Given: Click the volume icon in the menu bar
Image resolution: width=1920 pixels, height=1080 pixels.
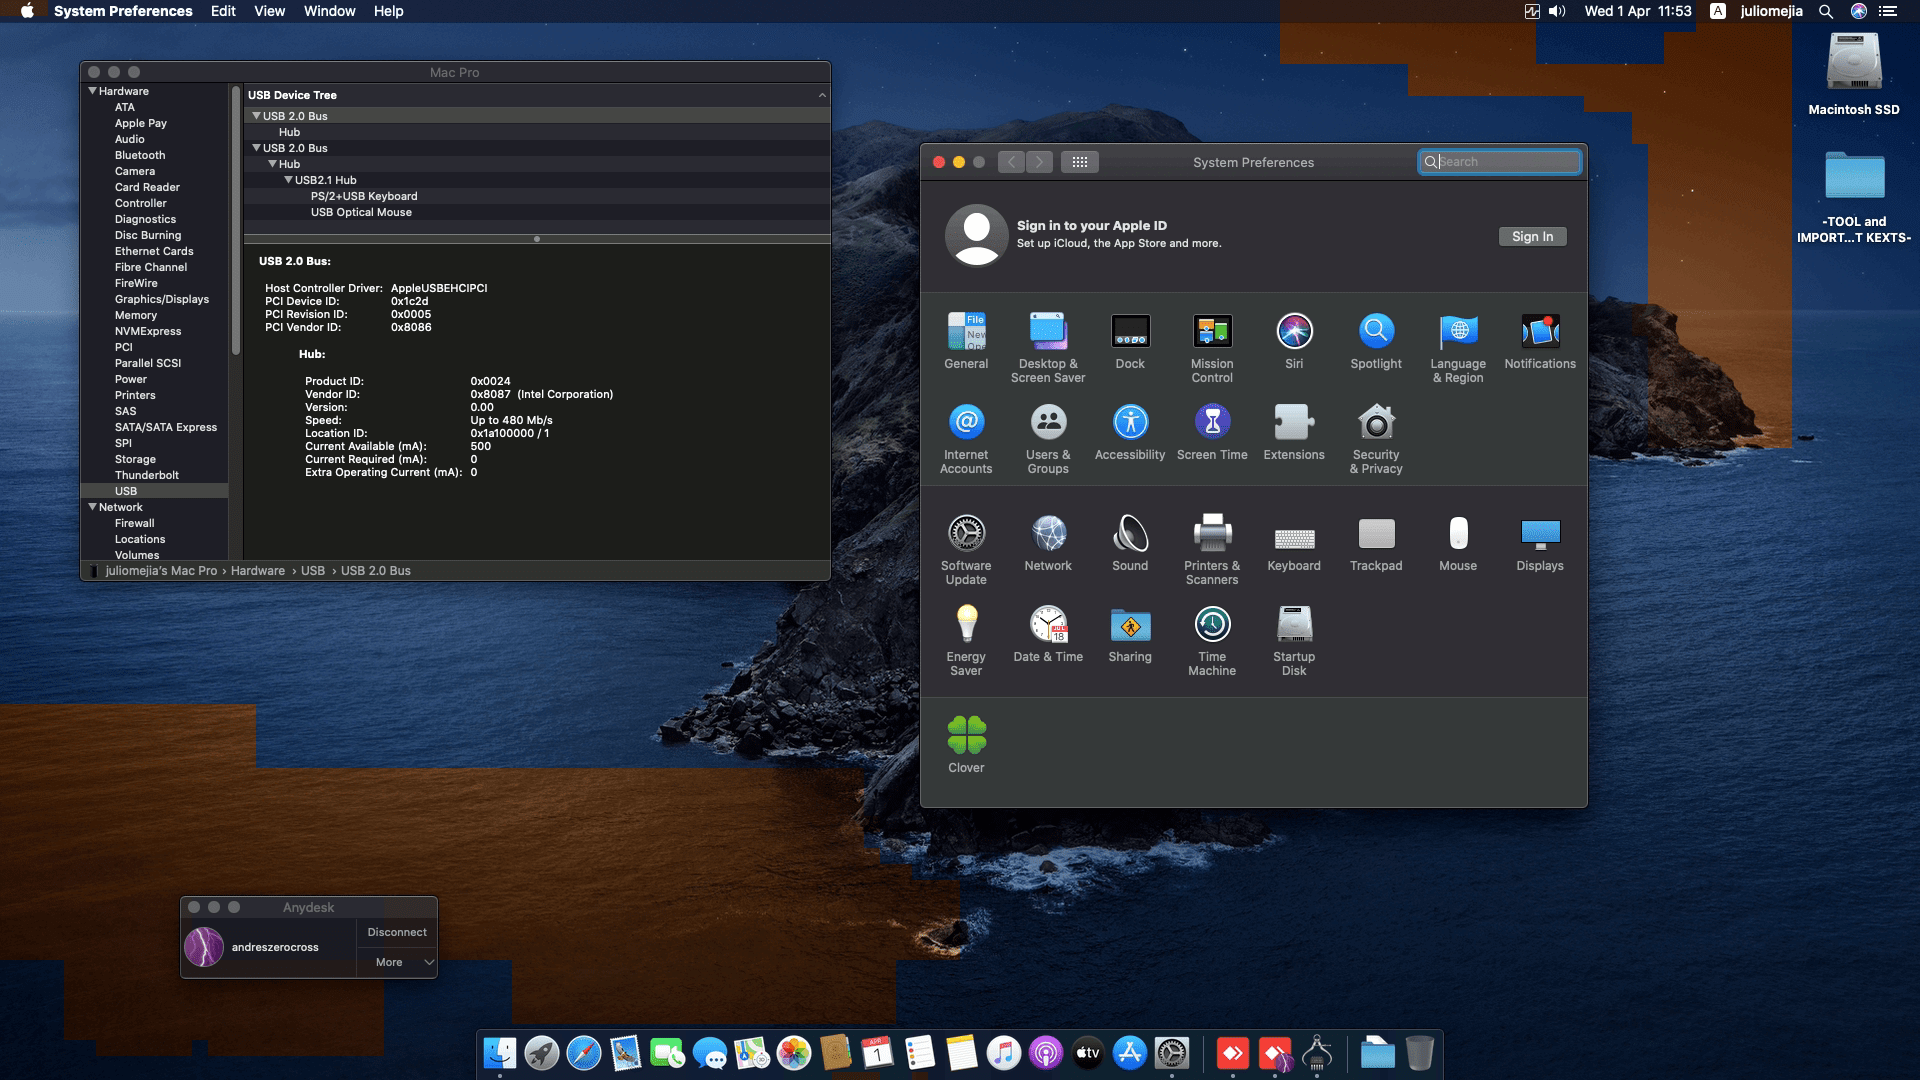Looking at the screenshot, I should click(1557, 11).
